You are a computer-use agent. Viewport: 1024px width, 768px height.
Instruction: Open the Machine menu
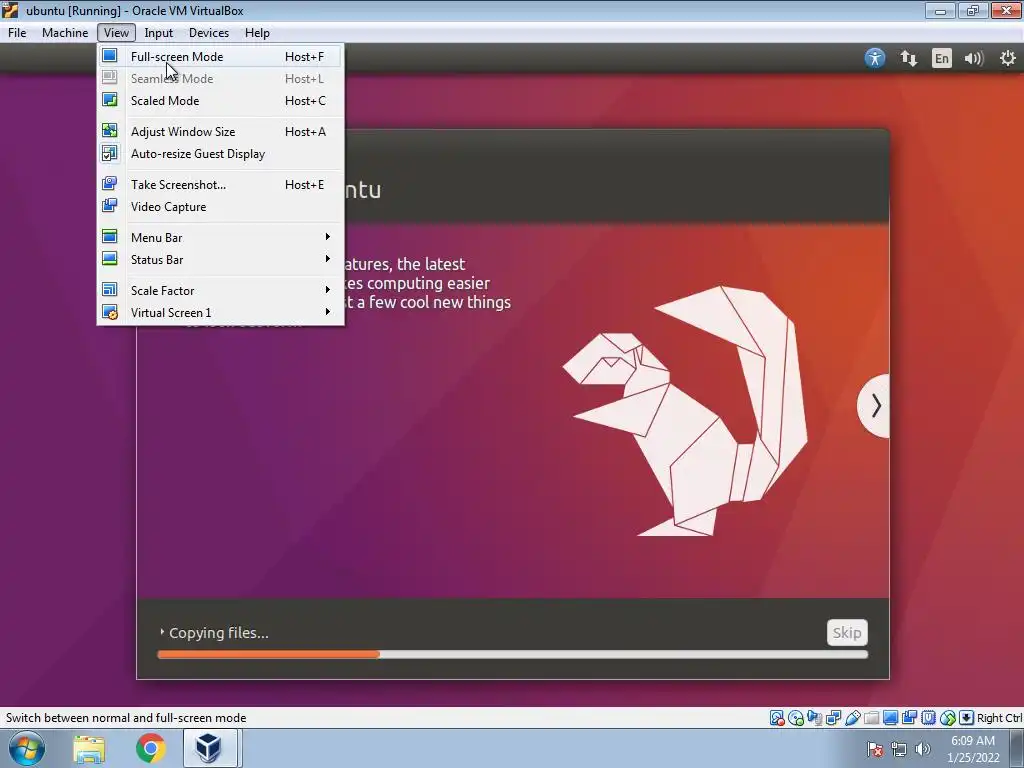(x=65, y=33)
